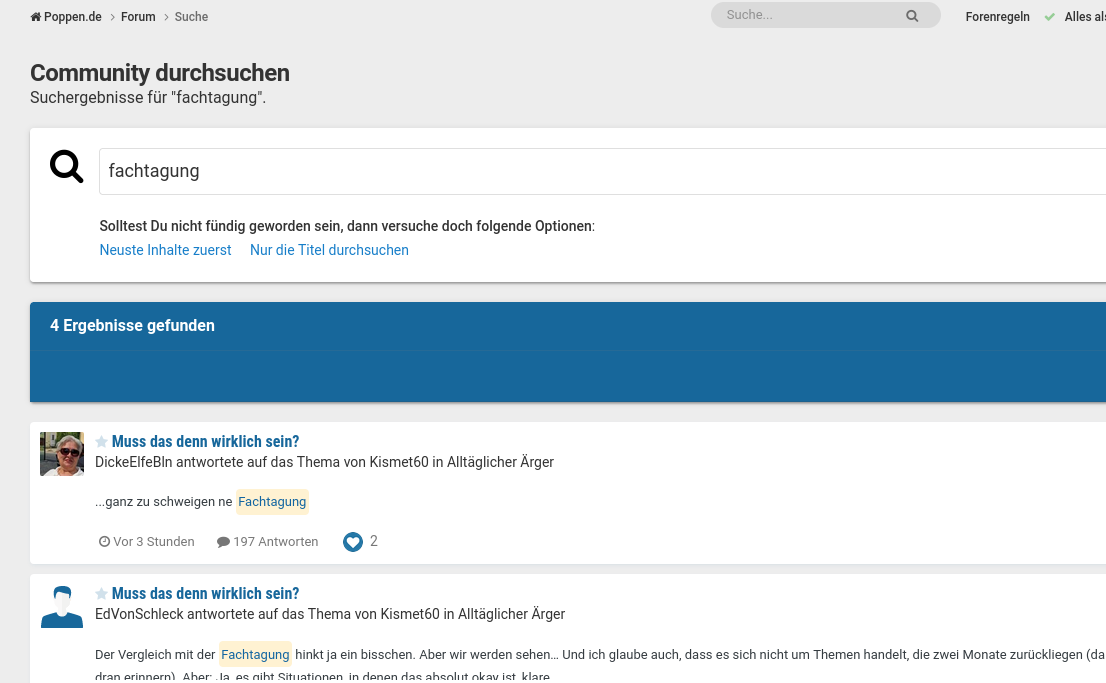This screenshot has height=683, width=1106.
Task: Click the clock icon near Vor 3 Stunden
Action: (104, 542)
